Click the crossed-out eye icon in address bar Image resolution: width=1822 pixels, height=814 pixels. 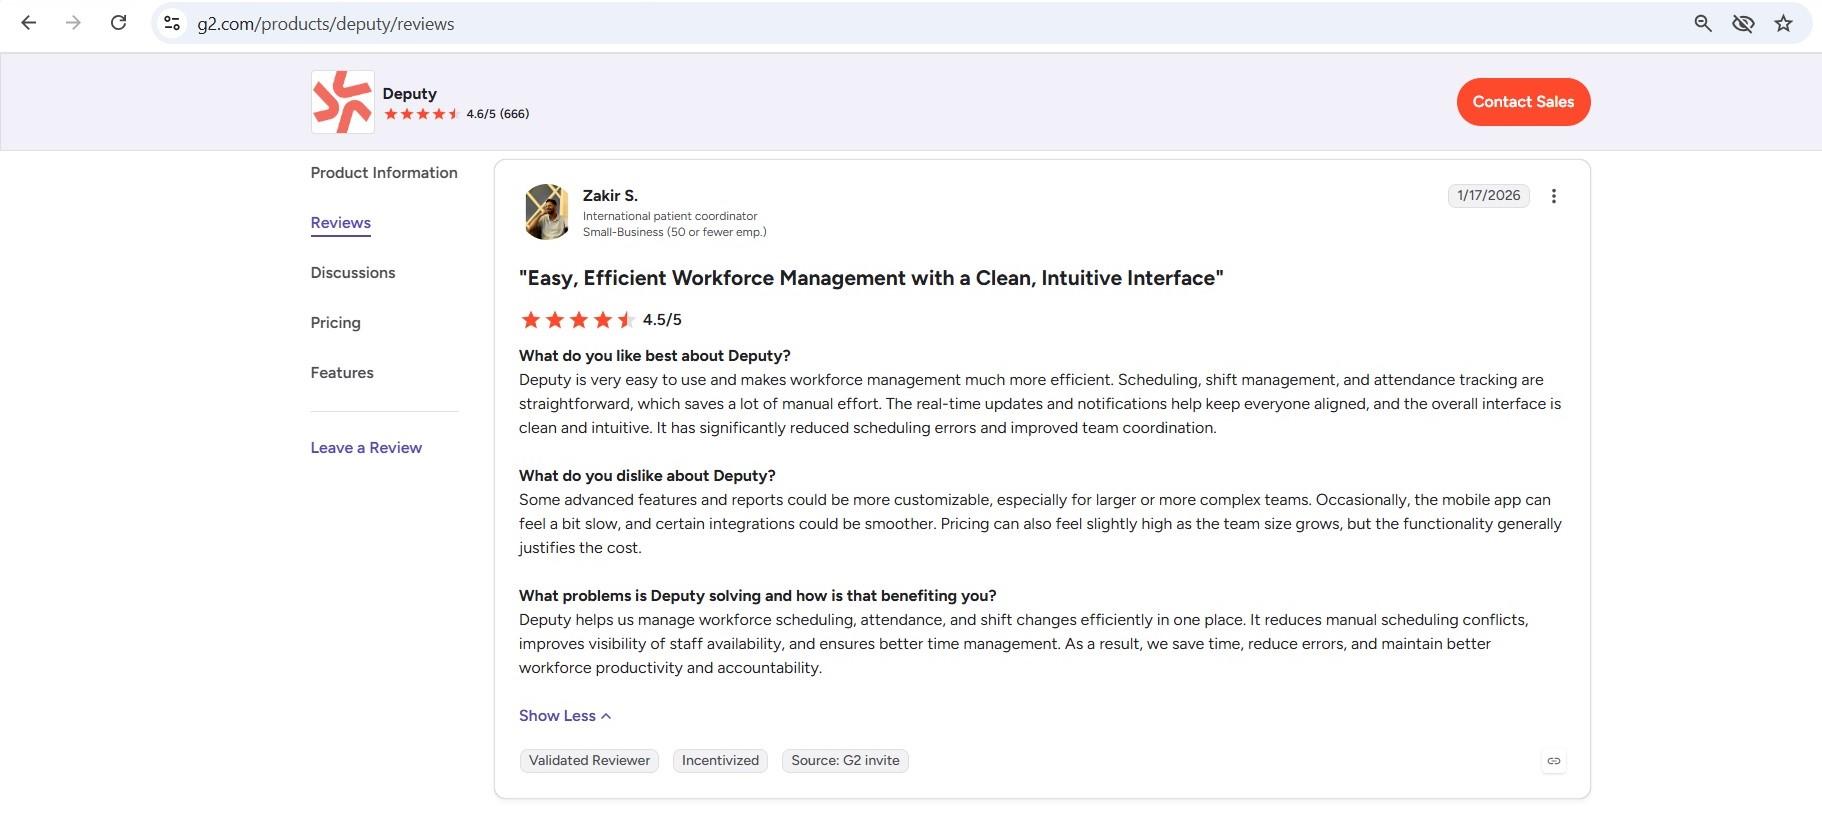pos(1743,23)
